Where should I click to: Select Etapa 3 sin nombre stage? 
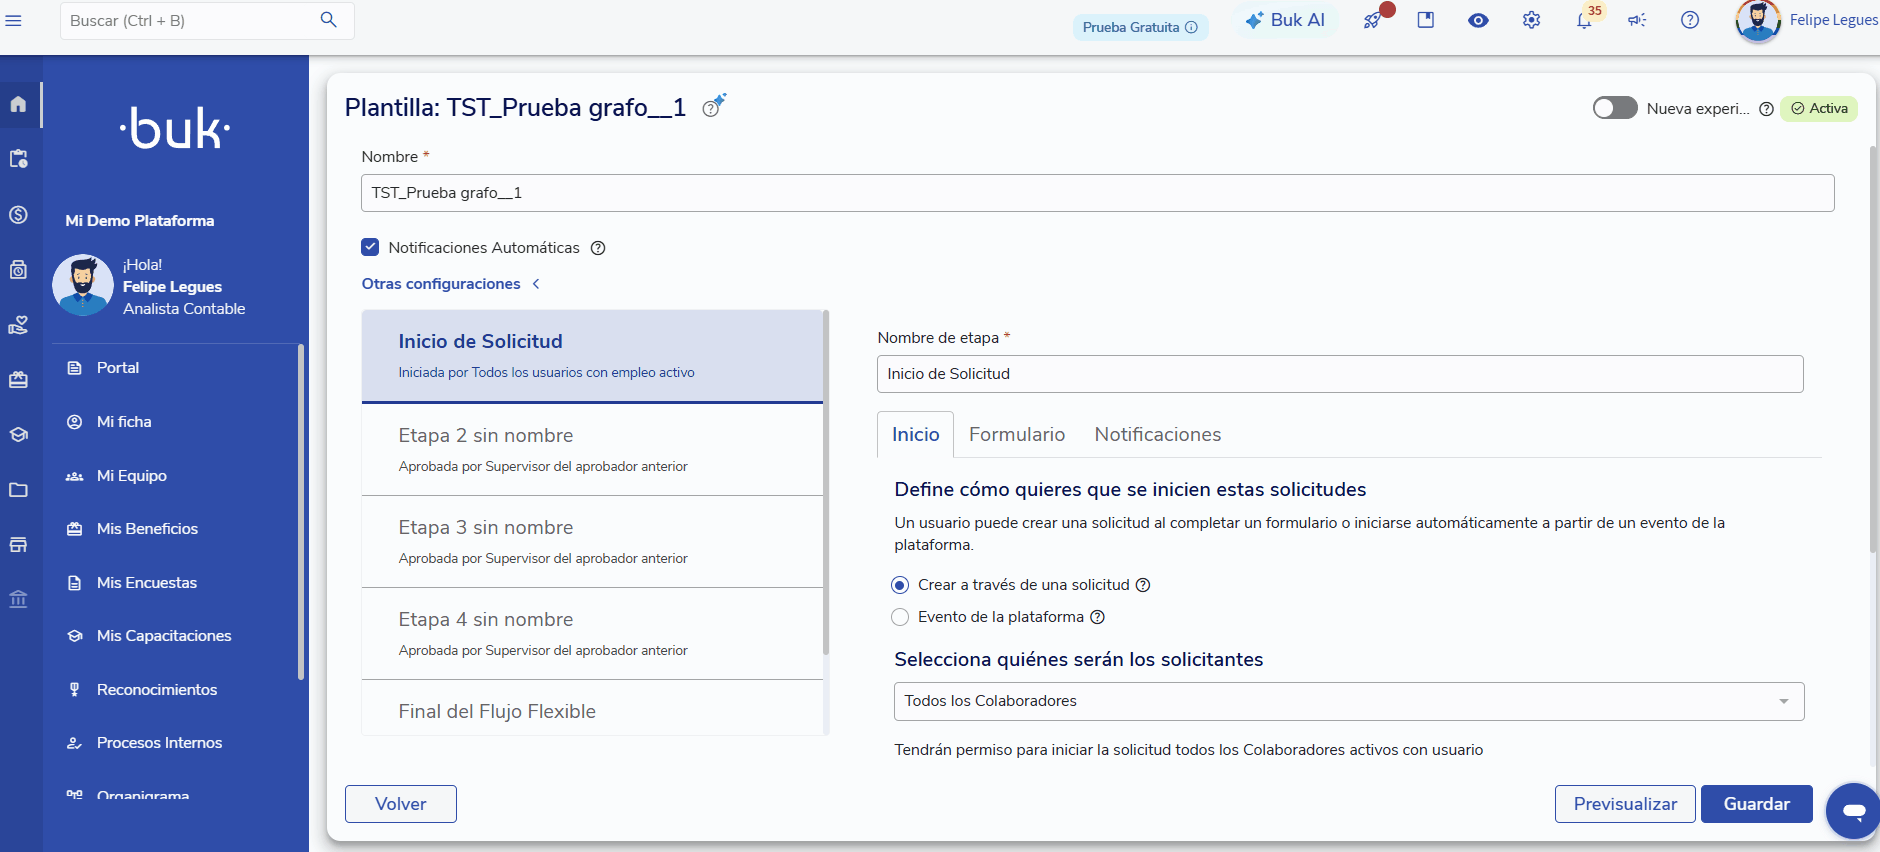point(592,542)
